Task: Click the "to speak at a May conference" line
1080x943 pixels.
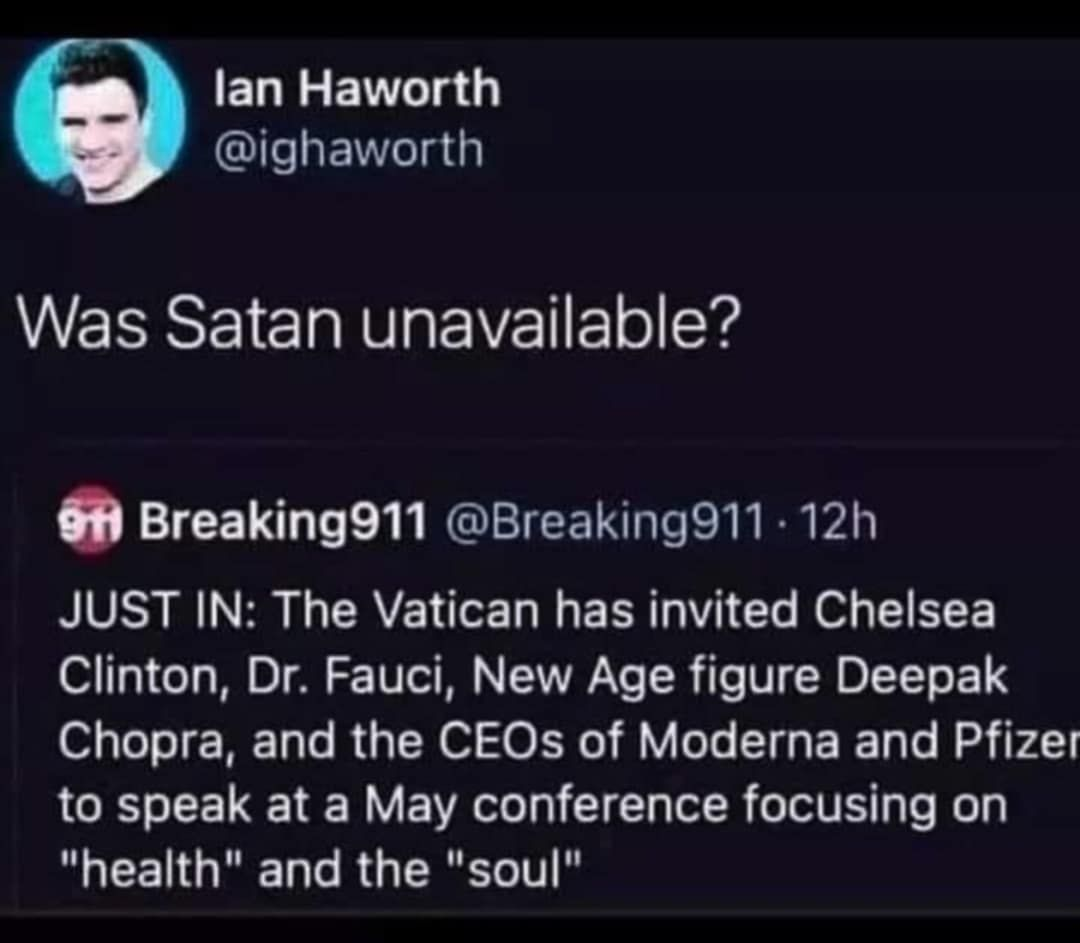Action: click(x=532, y=806)
